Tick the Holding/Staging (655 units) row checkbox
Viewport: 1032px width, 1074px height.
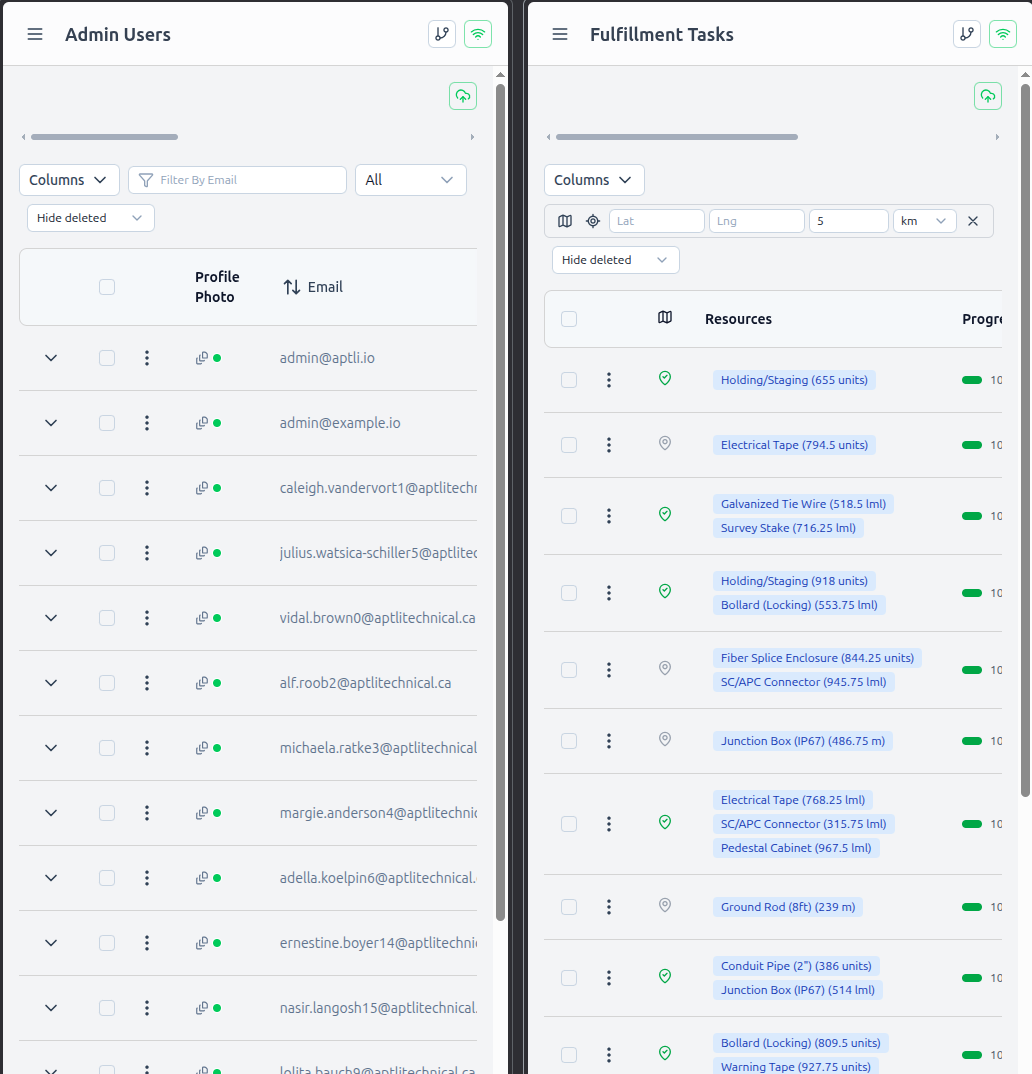(x=569, y=380)
